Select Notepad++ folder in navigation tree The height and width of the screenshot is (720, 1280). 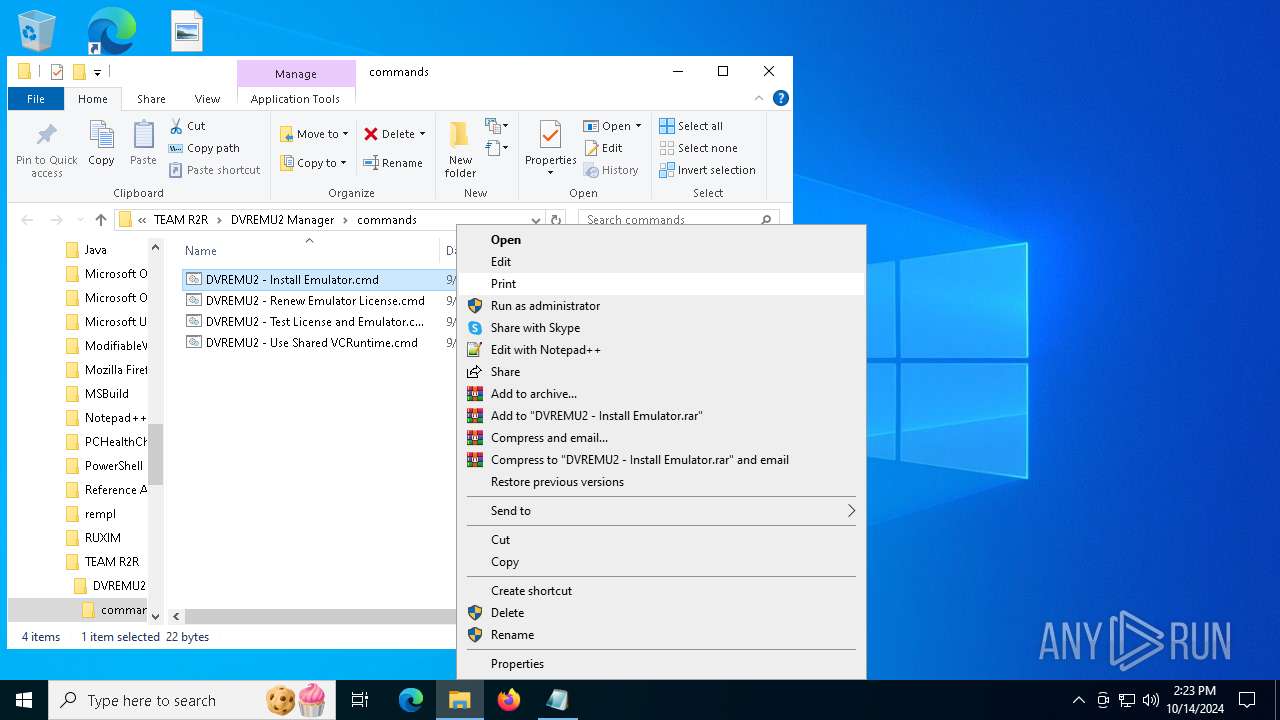(x=106, y=418)
